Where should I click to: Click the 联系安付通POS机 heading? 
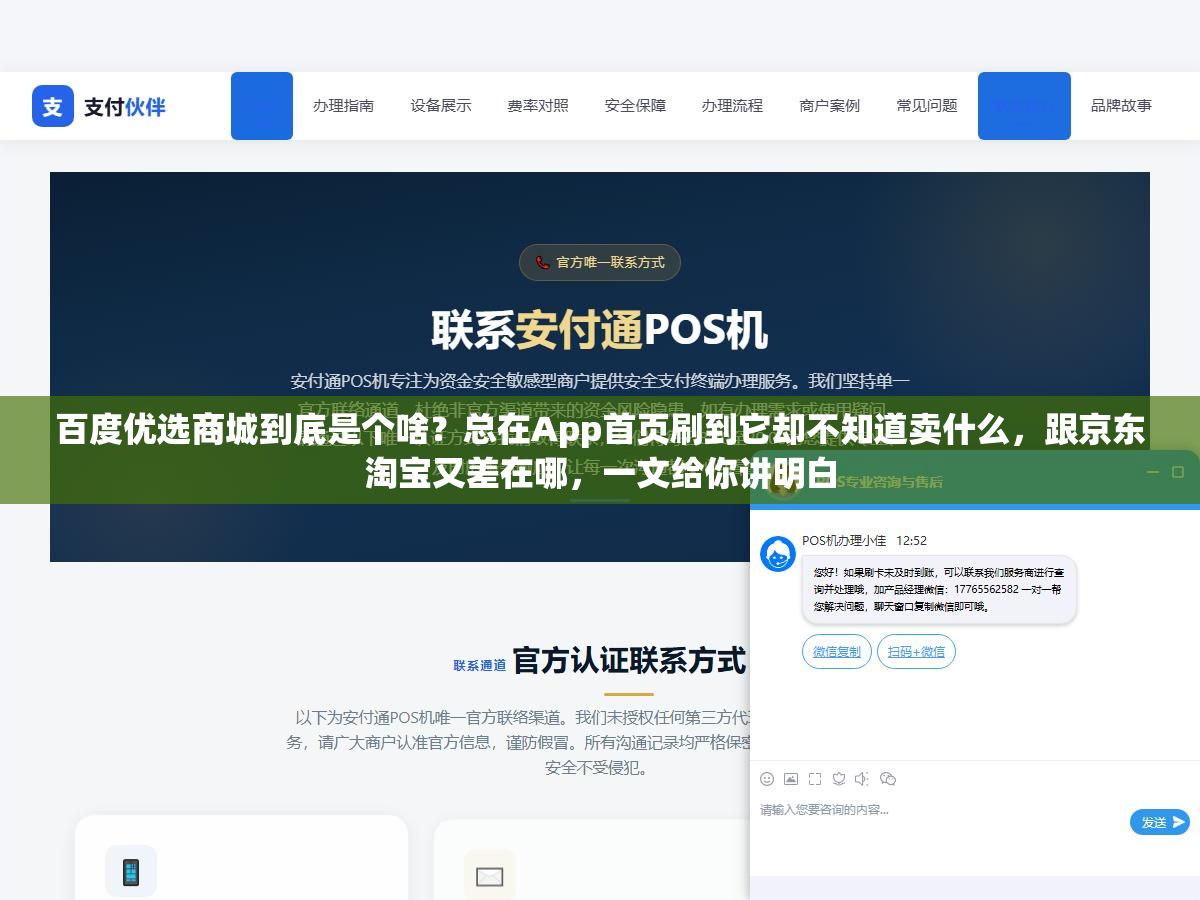pyautogui.click(x=600, y=330)
